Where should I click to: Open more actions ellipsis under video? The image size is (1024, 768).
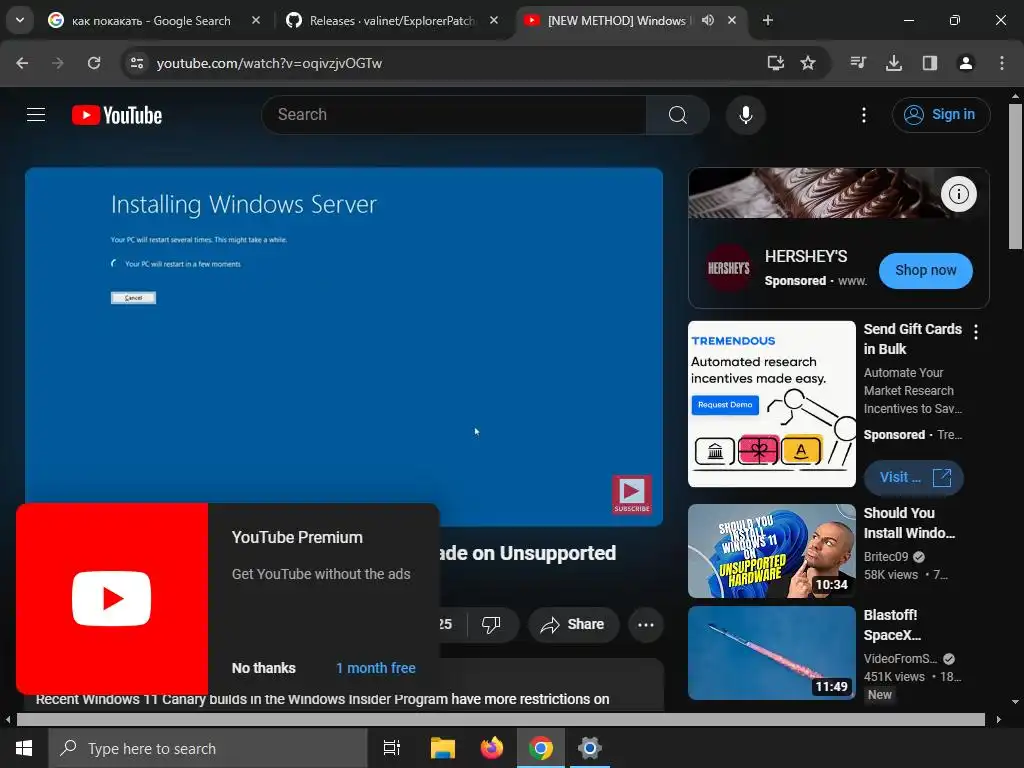pyautogui.click(x=646, y=624)
